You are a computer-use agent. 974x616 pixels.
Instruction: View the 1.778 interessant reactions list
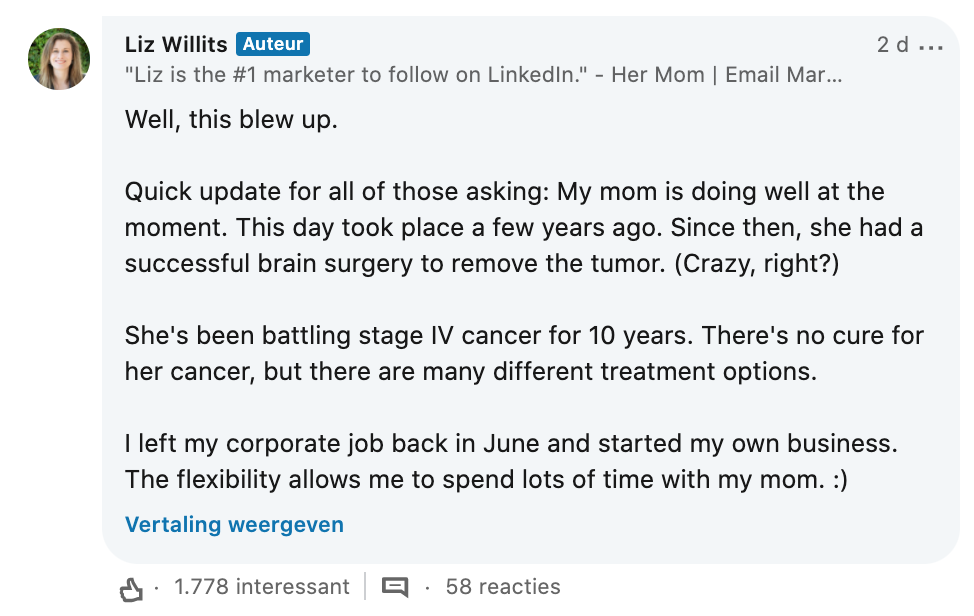point(261,587)
